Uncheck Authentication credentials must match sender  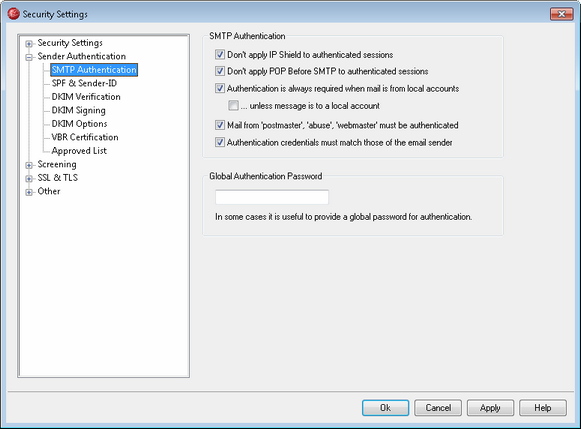pos(220,142)
